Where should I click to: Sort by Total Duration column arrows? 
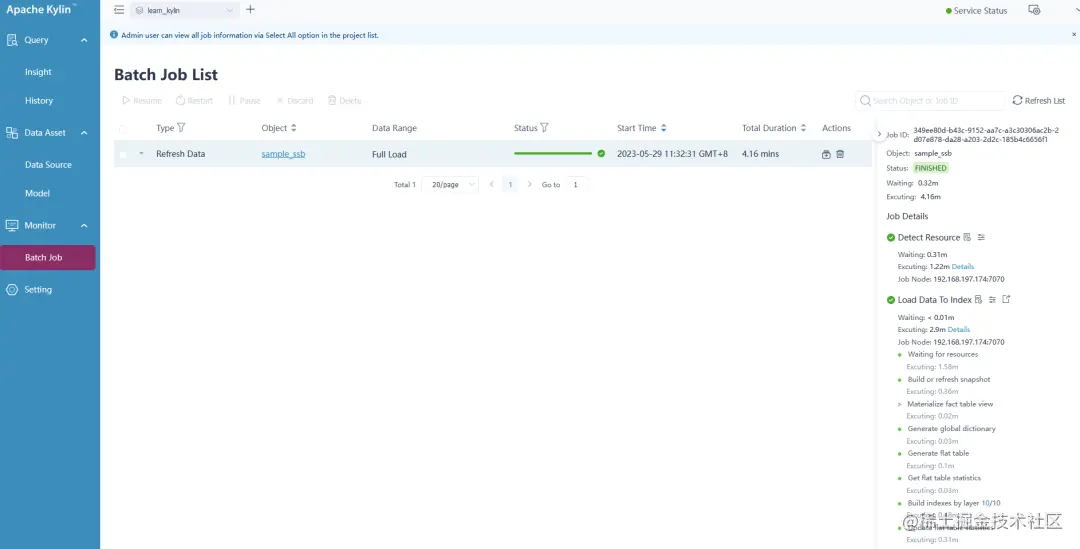[x=802, y=128]
